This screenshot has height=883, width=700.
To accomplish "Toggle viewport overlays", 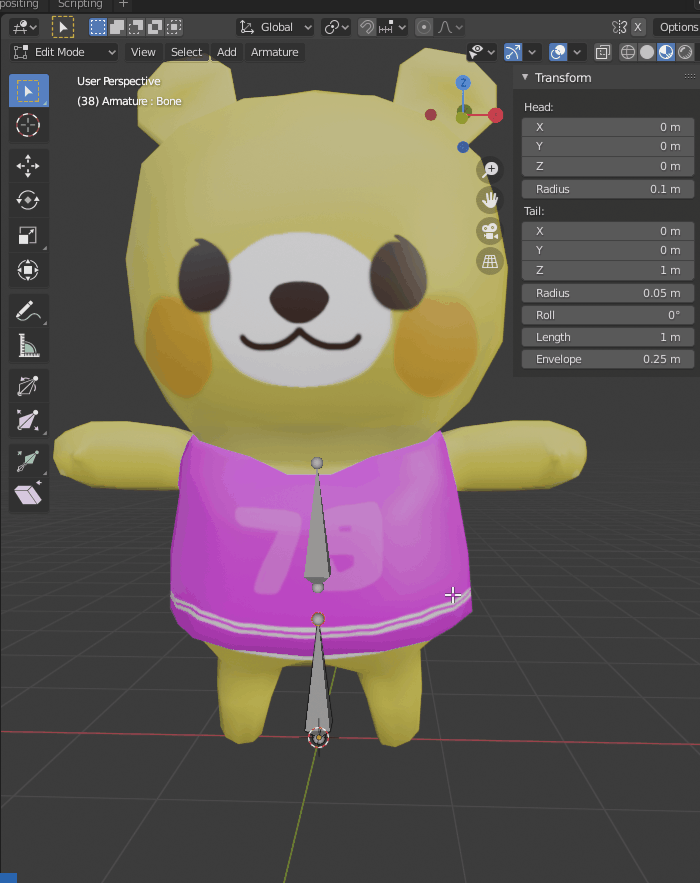I will tap(558, 52).
